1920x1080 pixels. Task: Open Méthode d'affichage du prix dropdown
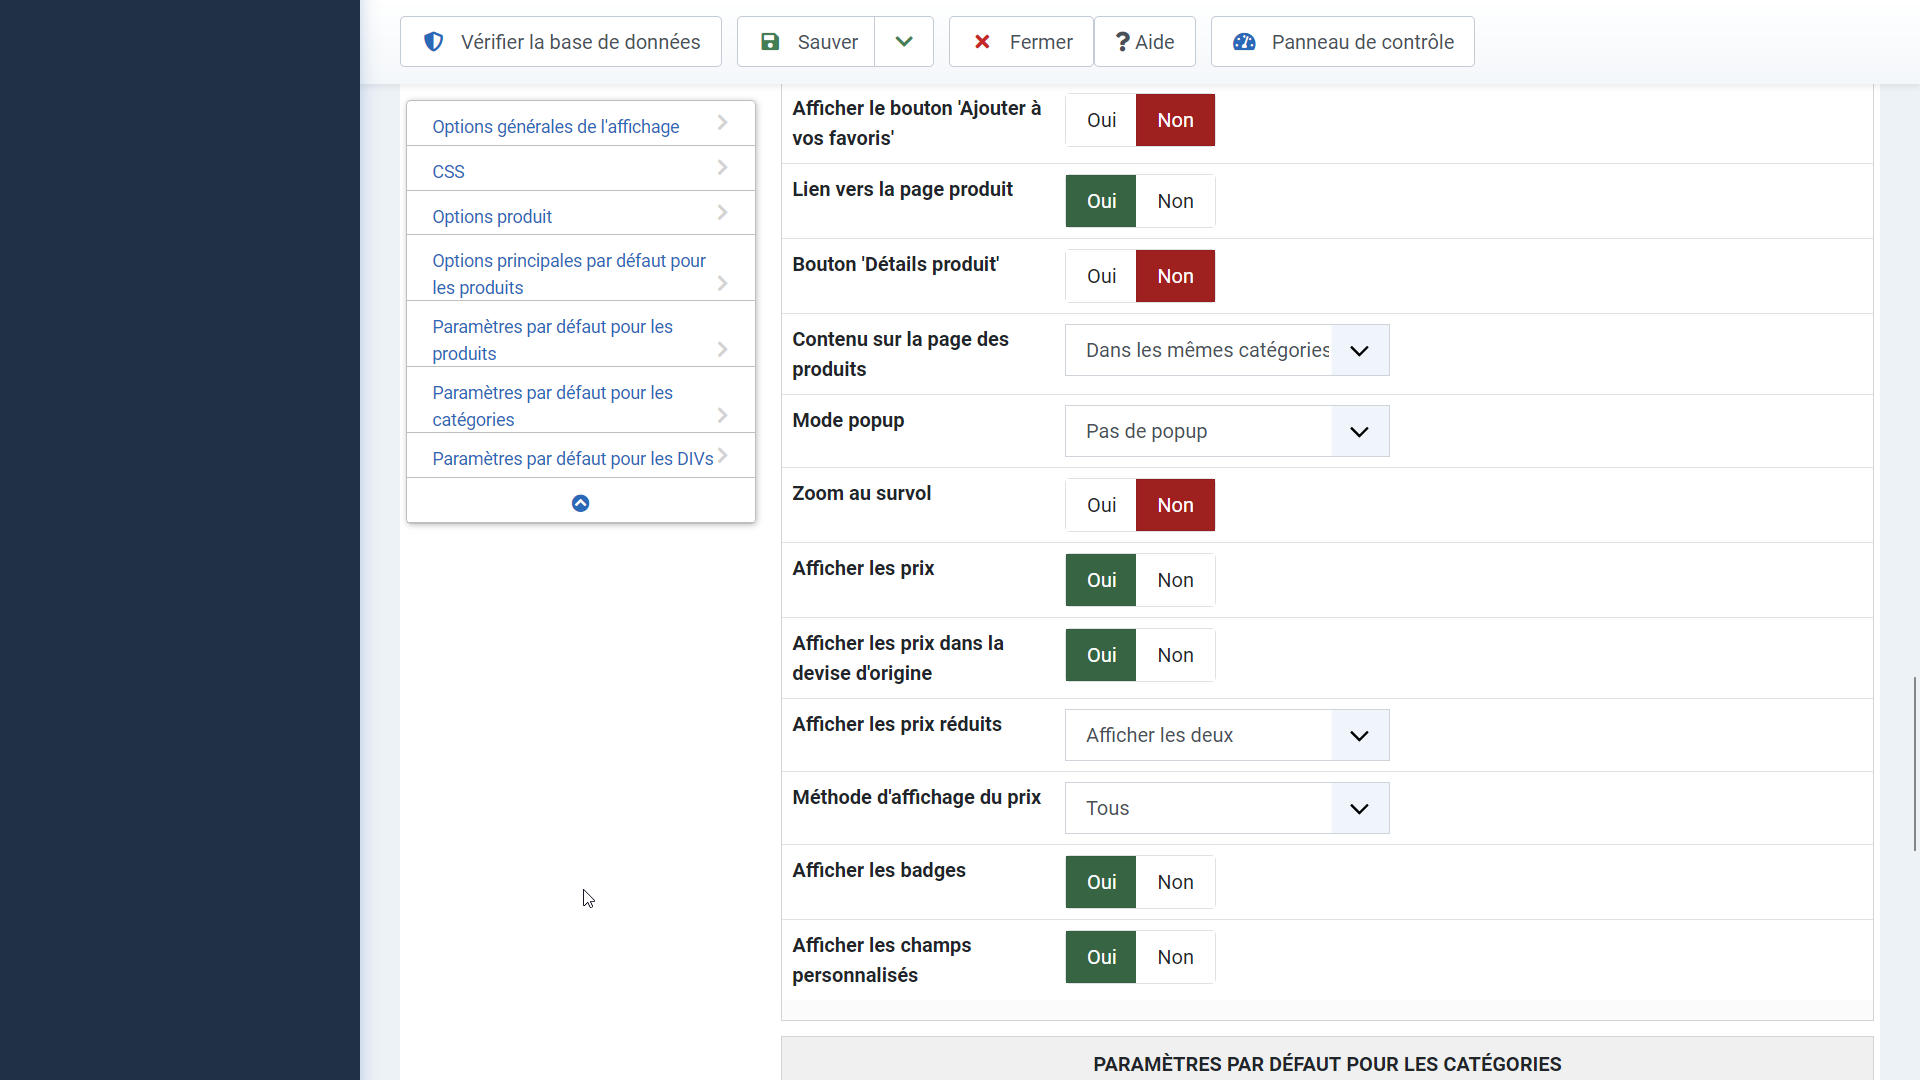click(x=1227, y=808)
